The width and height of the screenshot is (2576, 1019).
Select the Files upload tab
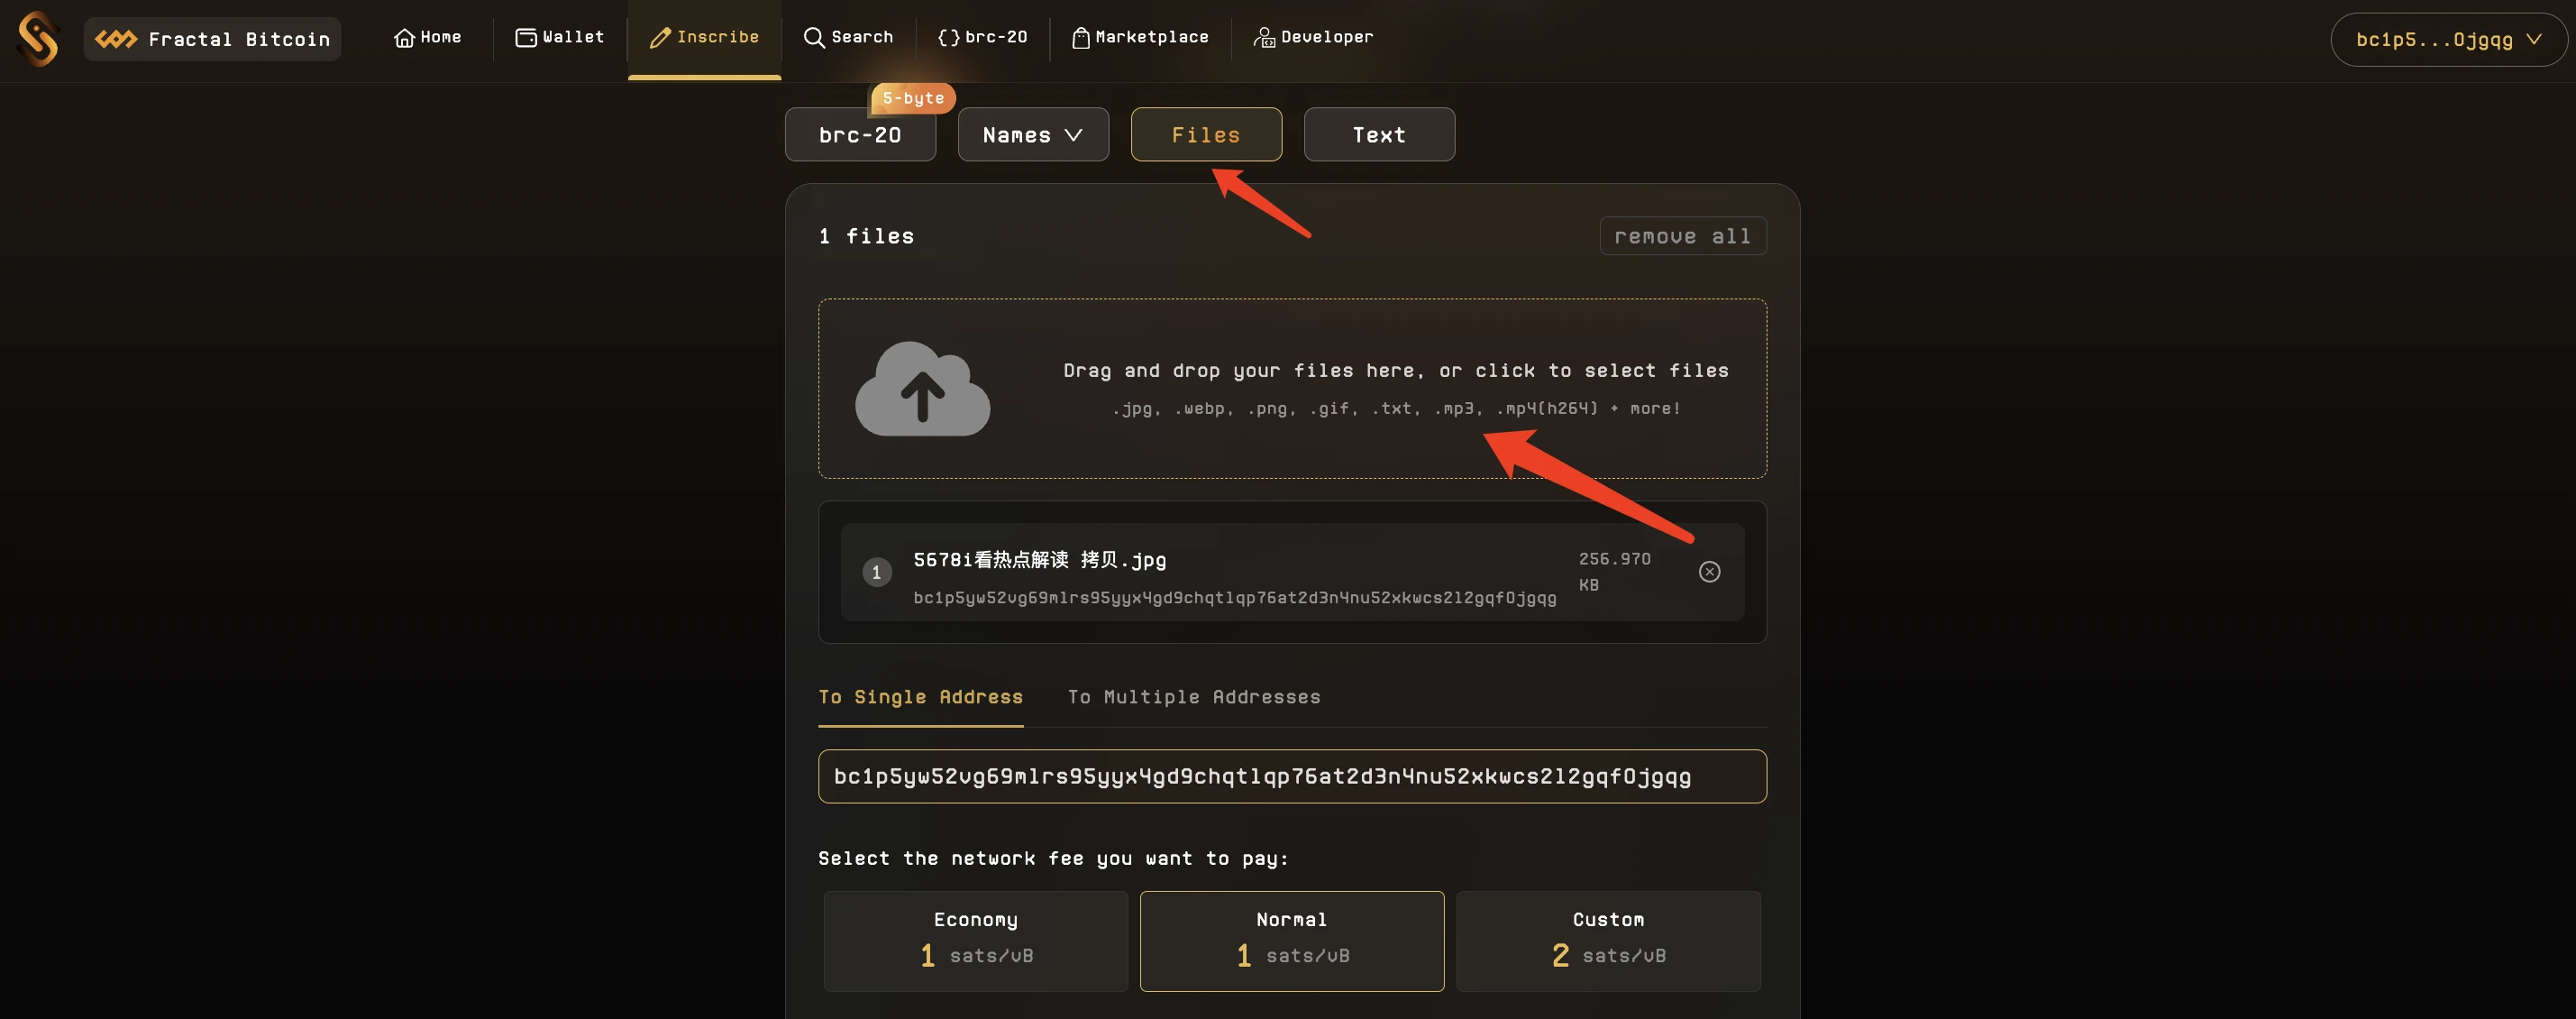tap(1206, 133)
